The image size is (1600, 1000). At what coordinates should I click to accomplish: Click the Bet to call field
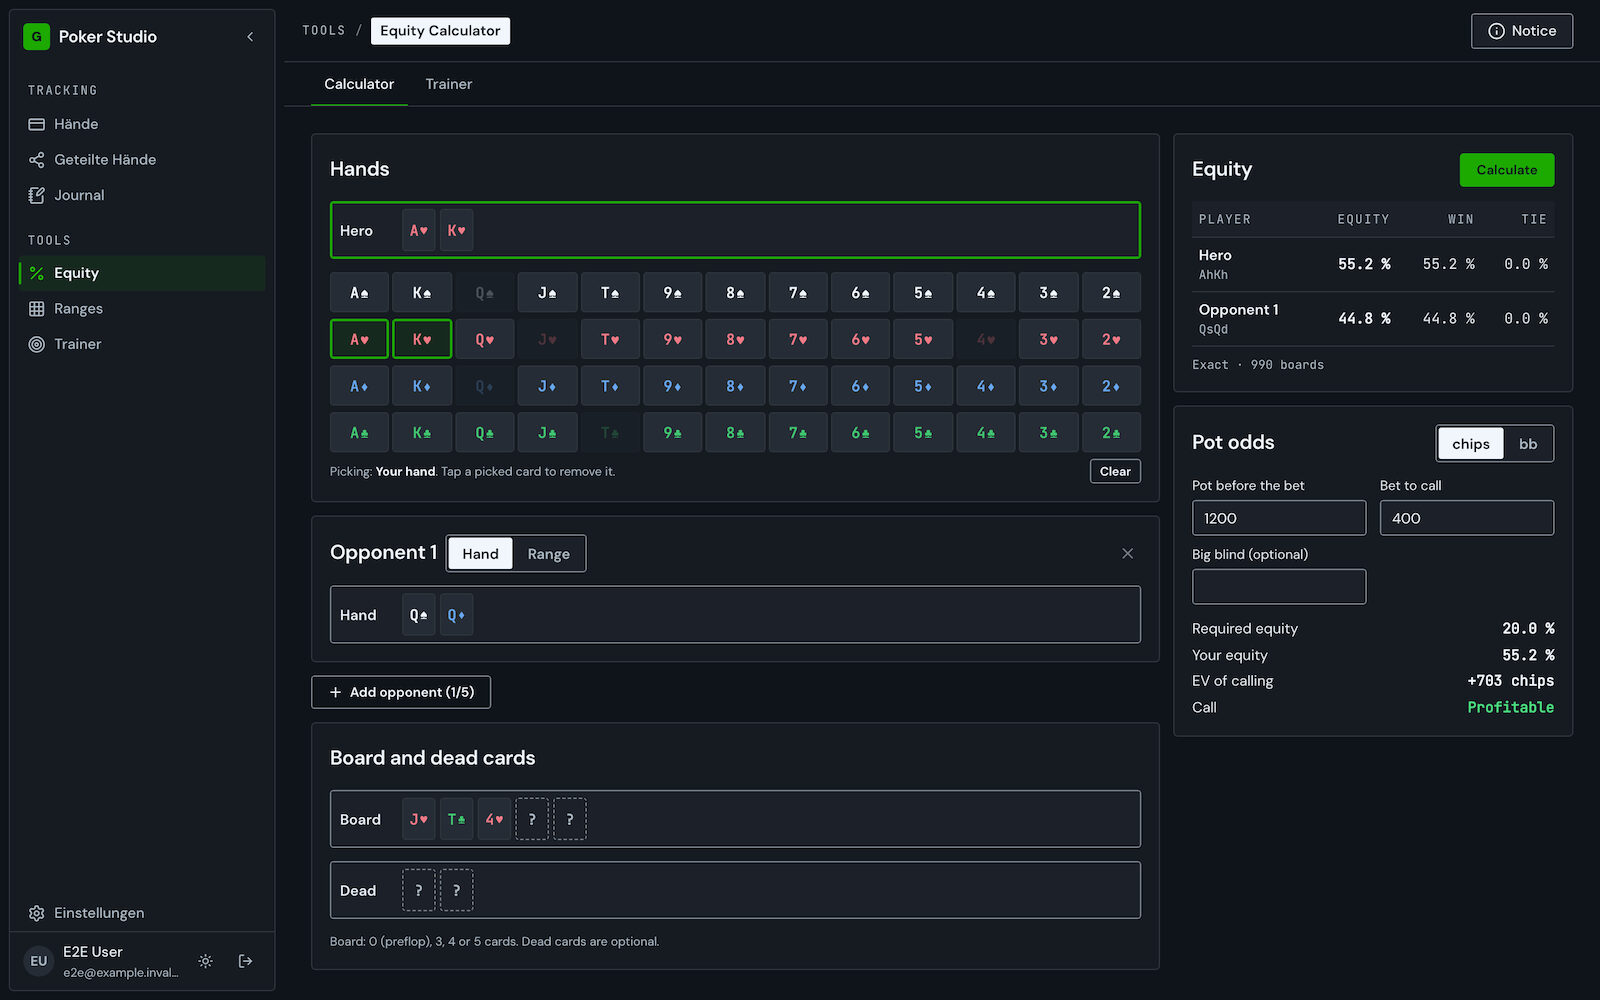pos(1467,518)
